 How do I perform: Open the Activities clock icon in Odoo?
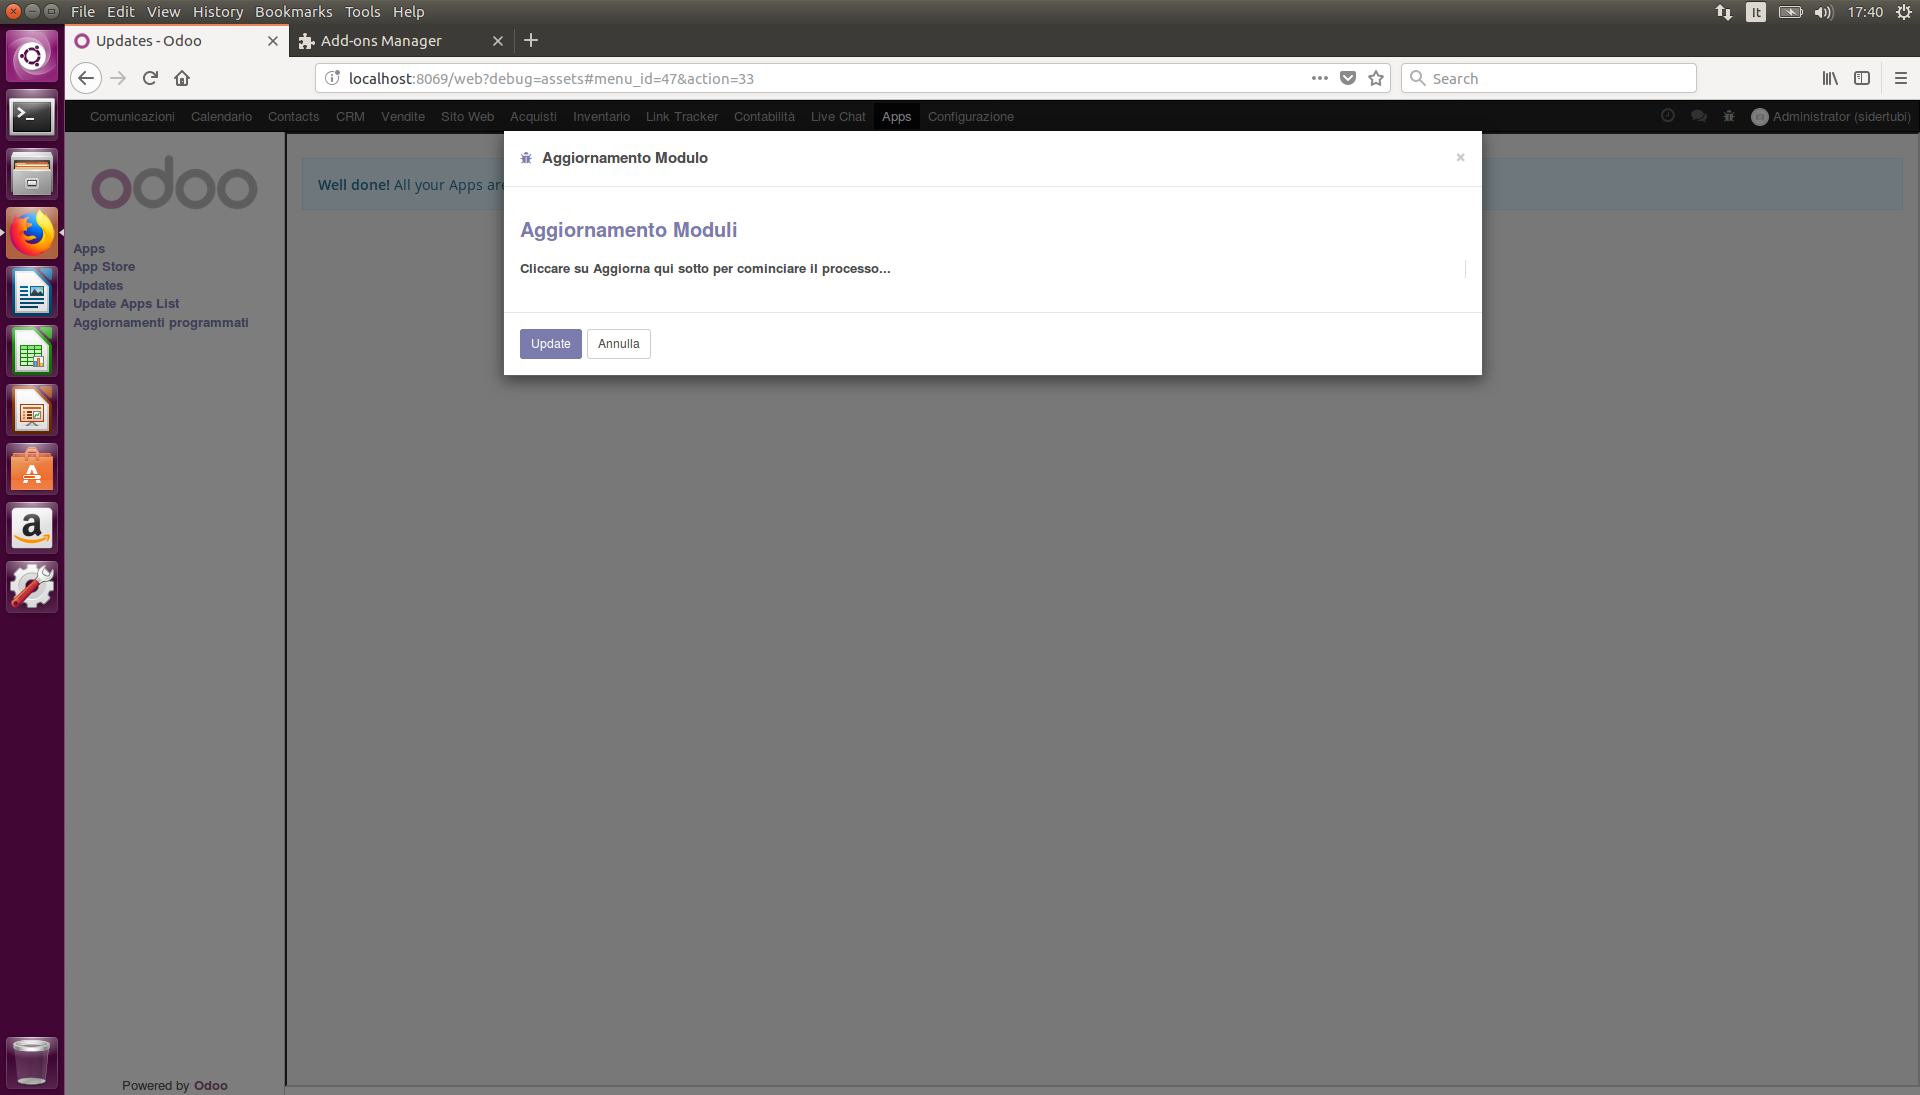tap(1668, 116)
